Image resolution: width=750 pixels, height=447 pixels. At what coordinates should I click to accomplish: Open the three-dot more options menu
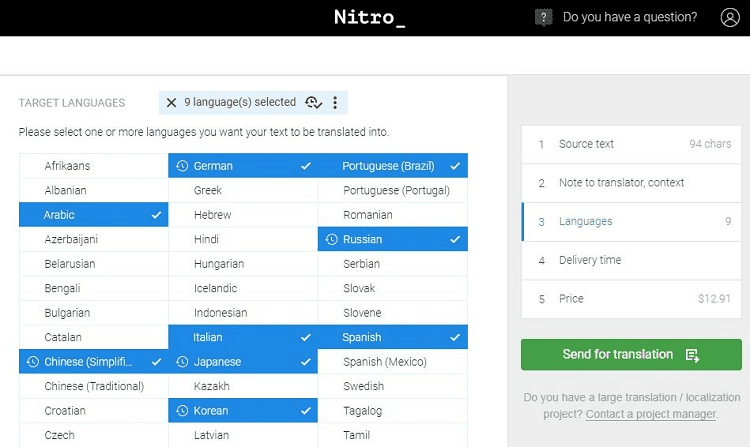pos(335,102)
